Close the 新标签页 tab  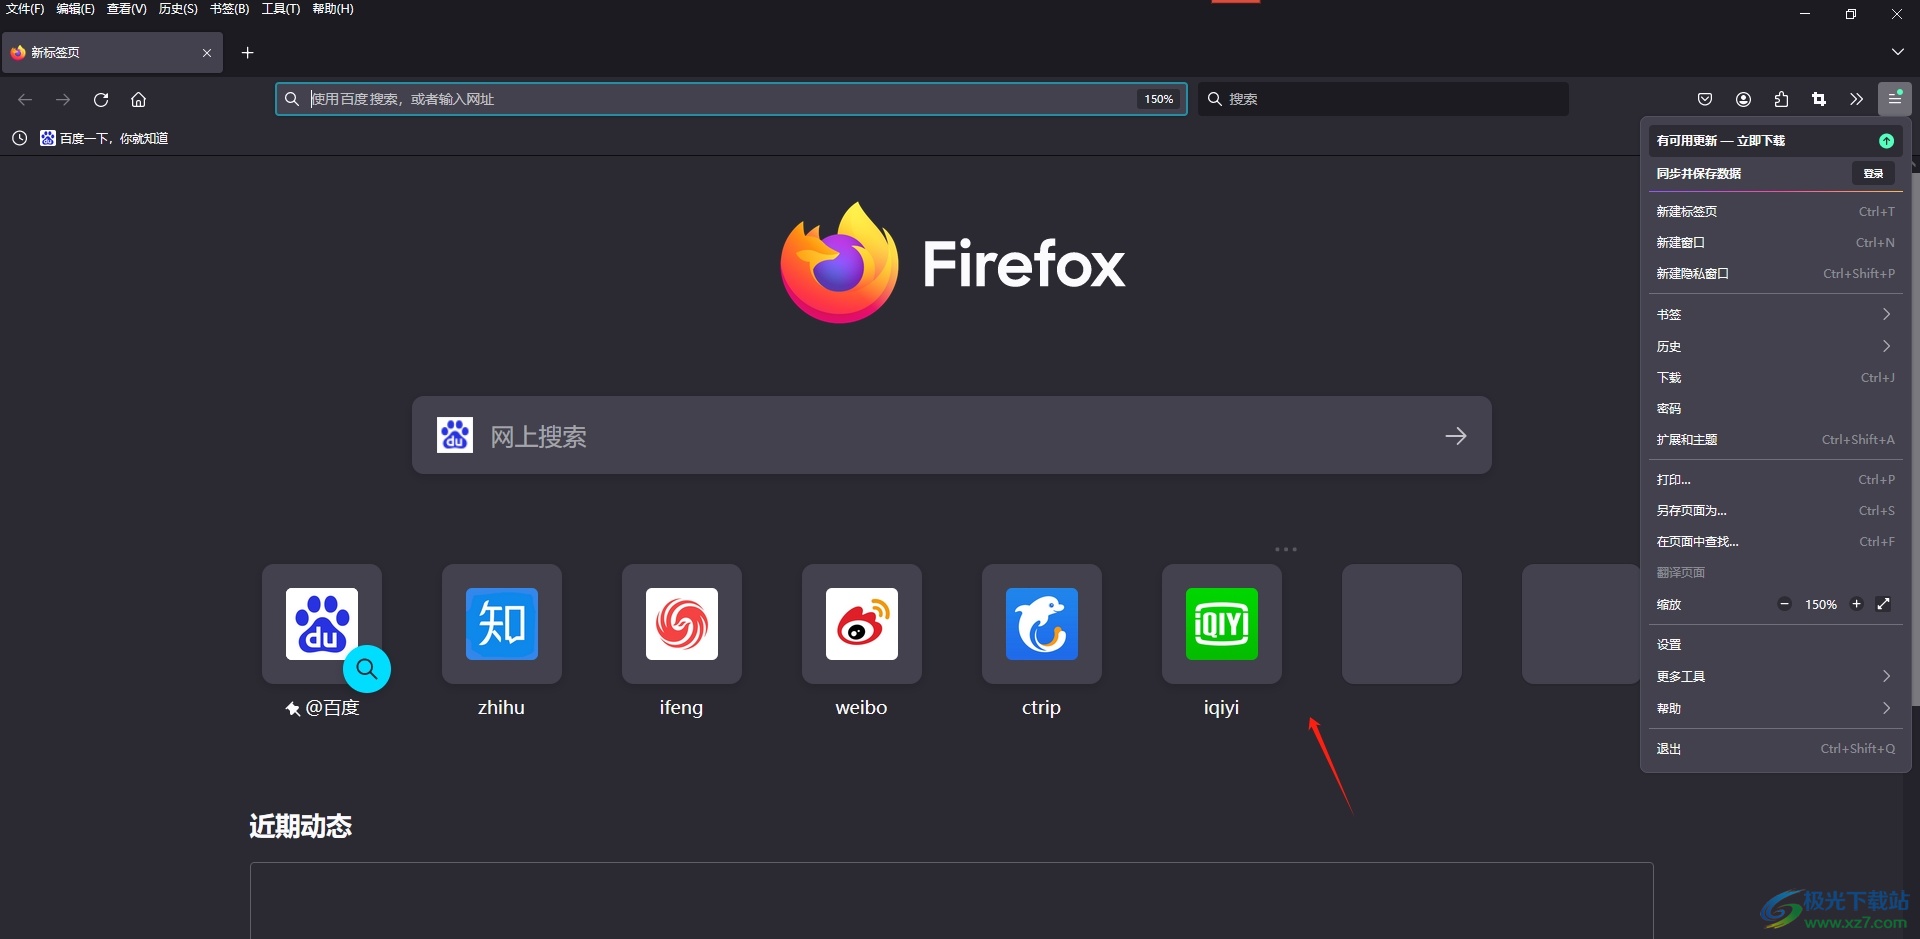pyautogui.click(x=207, y=53)
